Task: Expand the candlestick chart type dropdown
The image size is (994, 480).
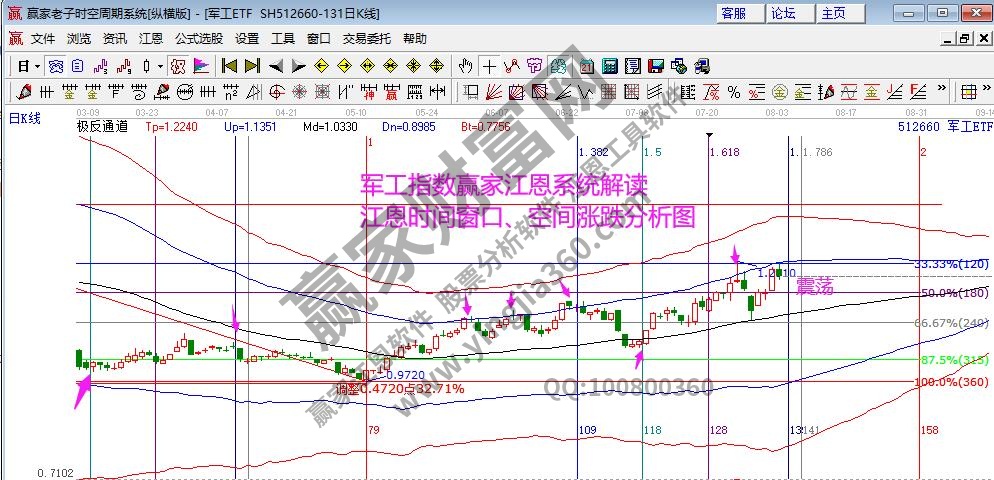Action: click(x=160, y=66)
